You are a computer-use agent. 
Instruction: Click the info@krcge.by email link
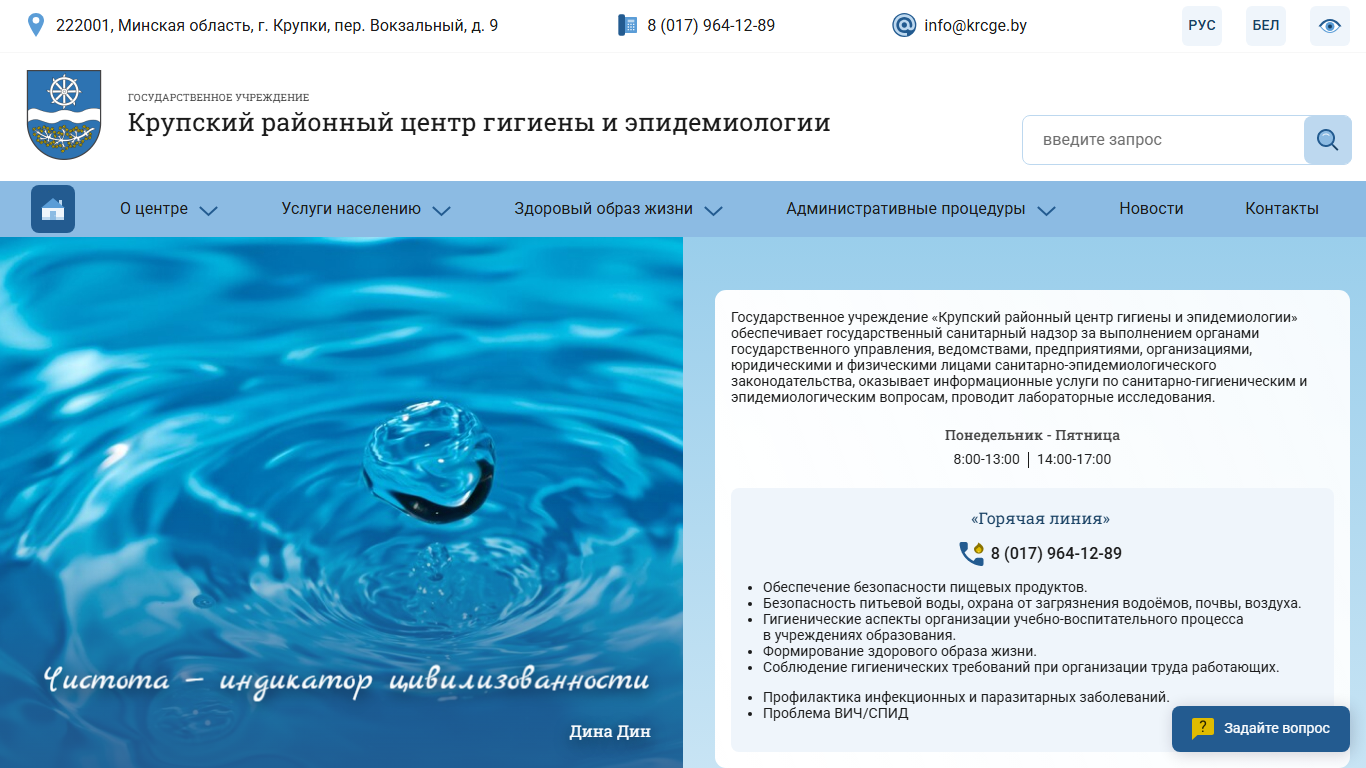point(975,26)
